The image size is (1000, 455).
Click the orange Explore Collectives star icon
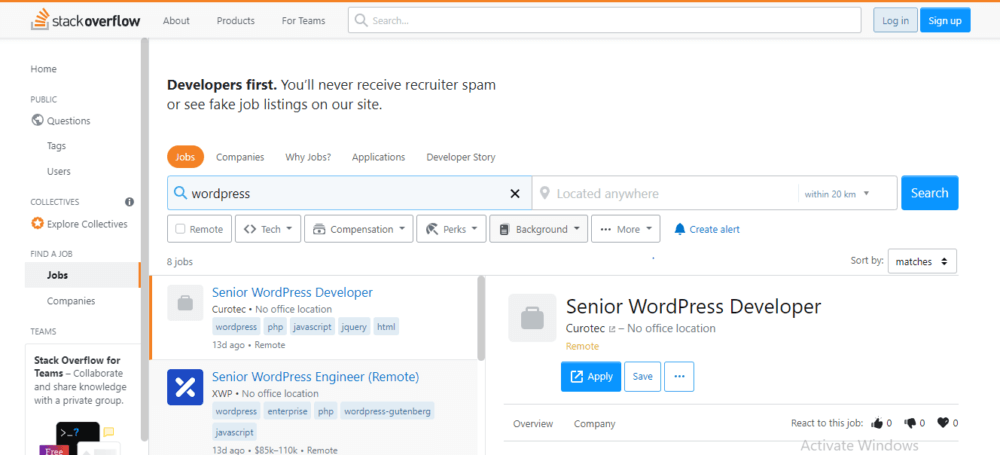[37, 224]
